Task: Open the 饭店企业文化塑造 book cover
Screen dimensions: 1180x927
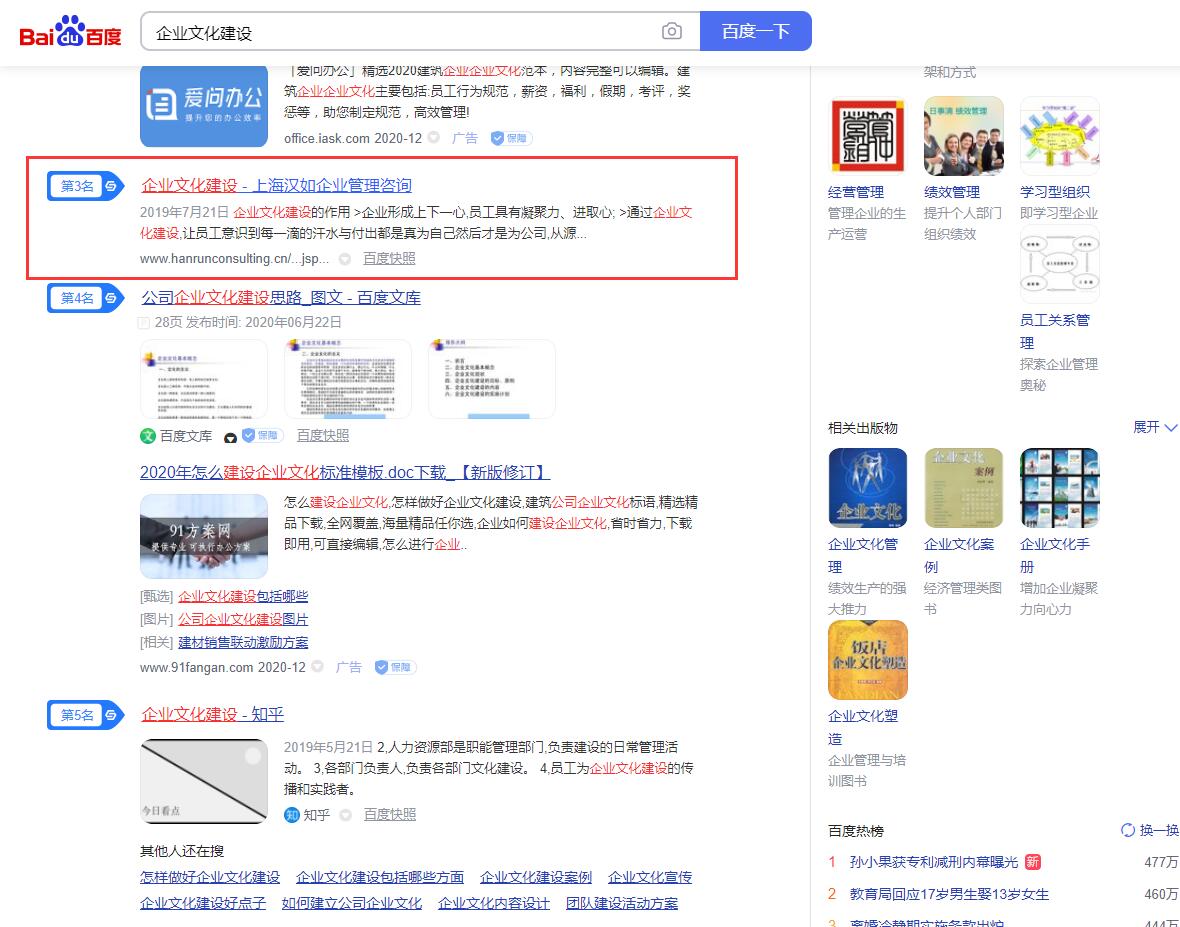Action: [x=867, y=660]
